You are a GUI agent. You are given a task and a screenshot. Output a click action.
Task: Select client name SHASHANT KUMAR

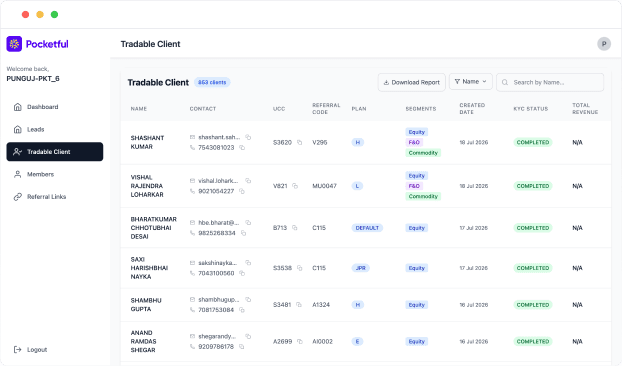(x=147, y=142)
